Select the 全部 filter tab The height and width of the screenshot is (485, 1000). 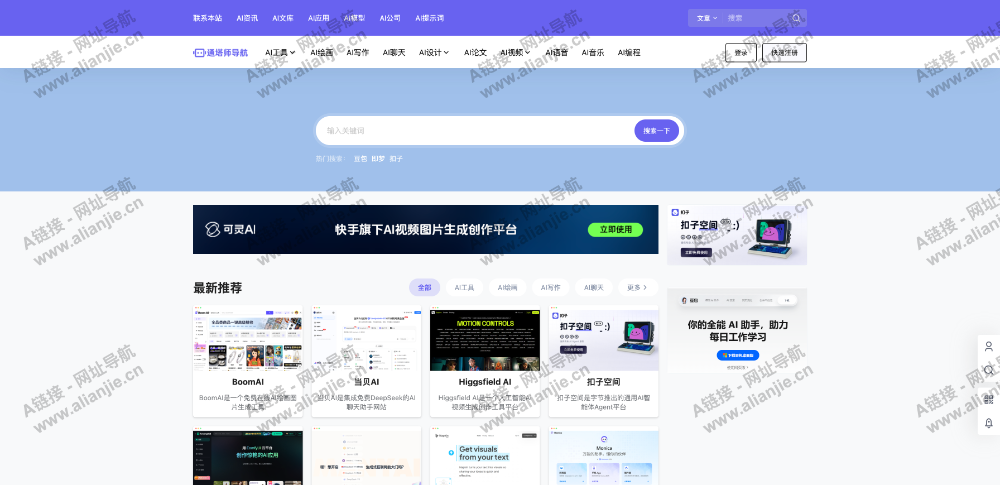click(425, 287)
